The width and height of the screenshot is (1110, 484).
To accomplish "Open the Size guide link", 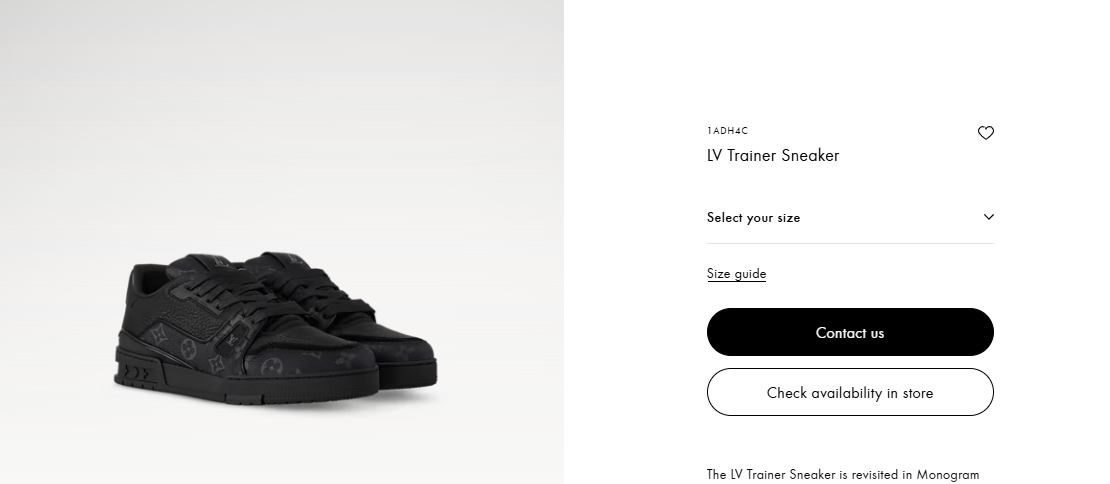I will 736,274.
